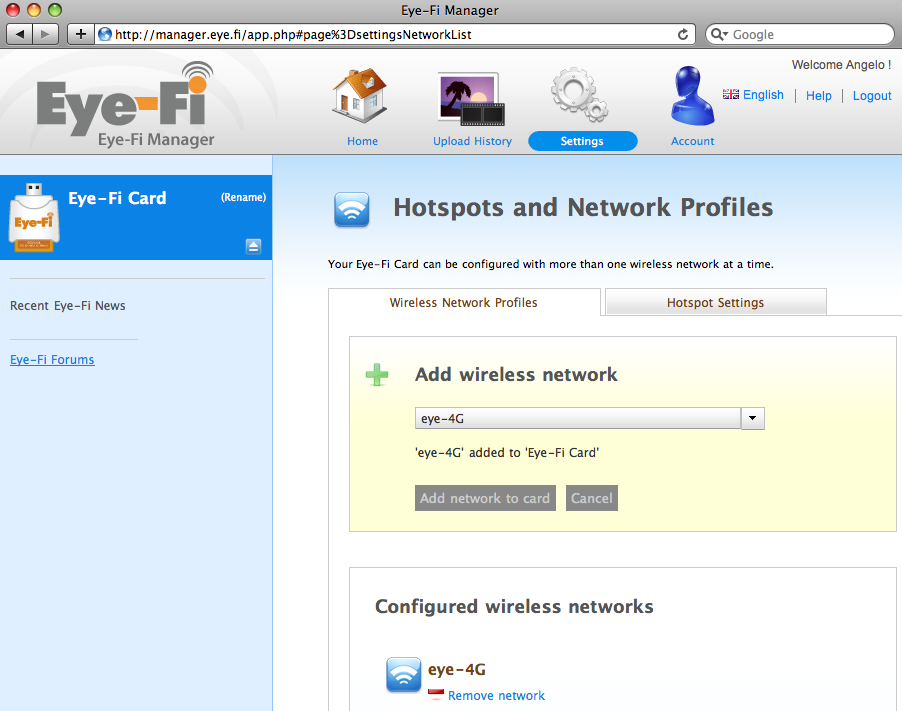Click the blue Wi-Fi icon beside page heading
This screenshot has width=902, height=711.
point(351,209)
